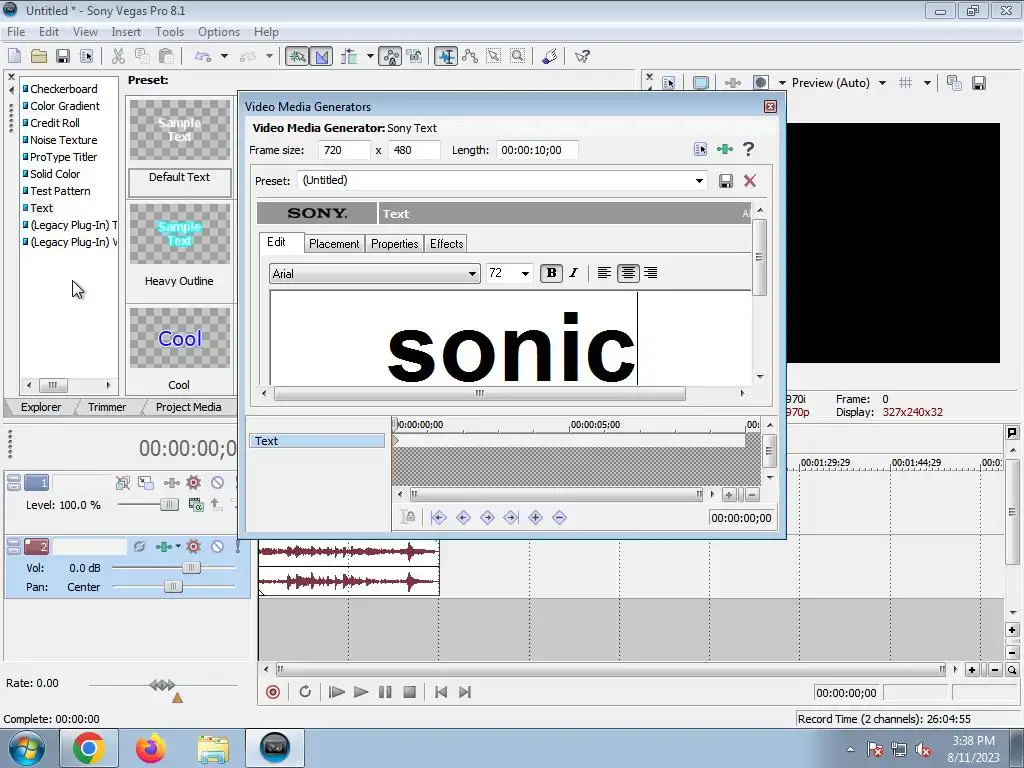Switch to the Properties tab
Image resolution: width=1024 pixels, height=768 pixels.
coord(394,244)
